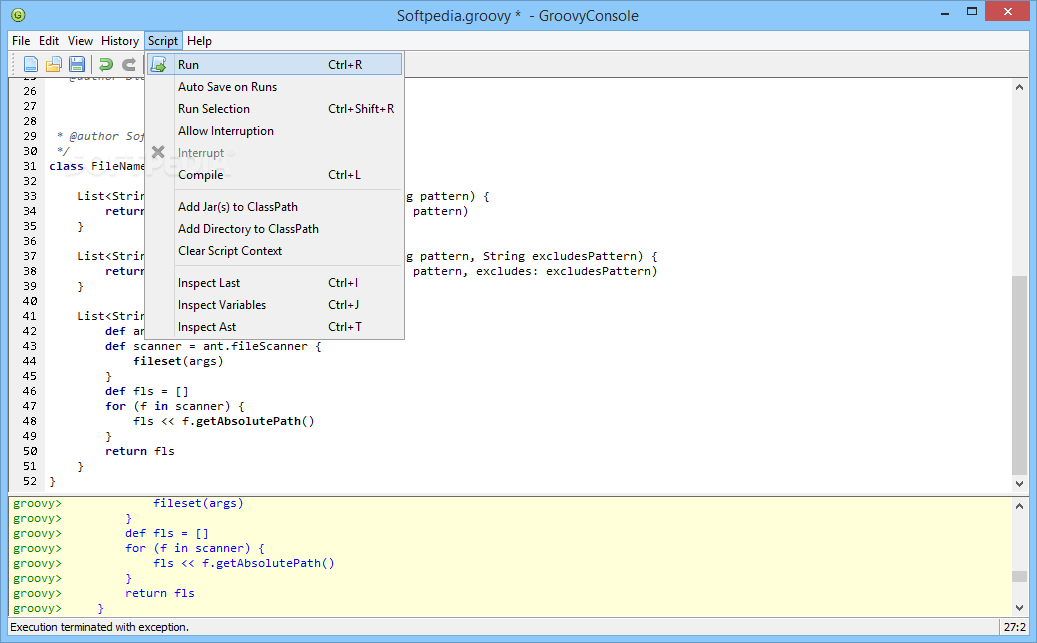The width and height of the screenshot is (1037, 643).
Task: Click 'def scanner = ant.fileScanner {' line
Action: (213, 346)
